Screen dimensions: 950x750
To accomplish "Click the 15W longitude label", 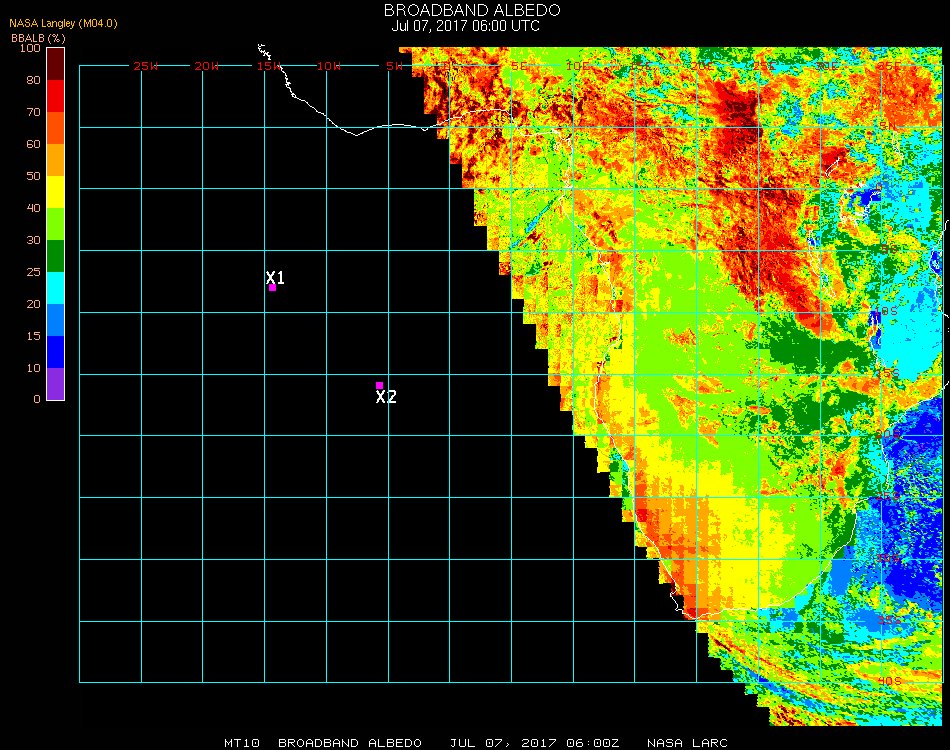I will click(269, 66).
